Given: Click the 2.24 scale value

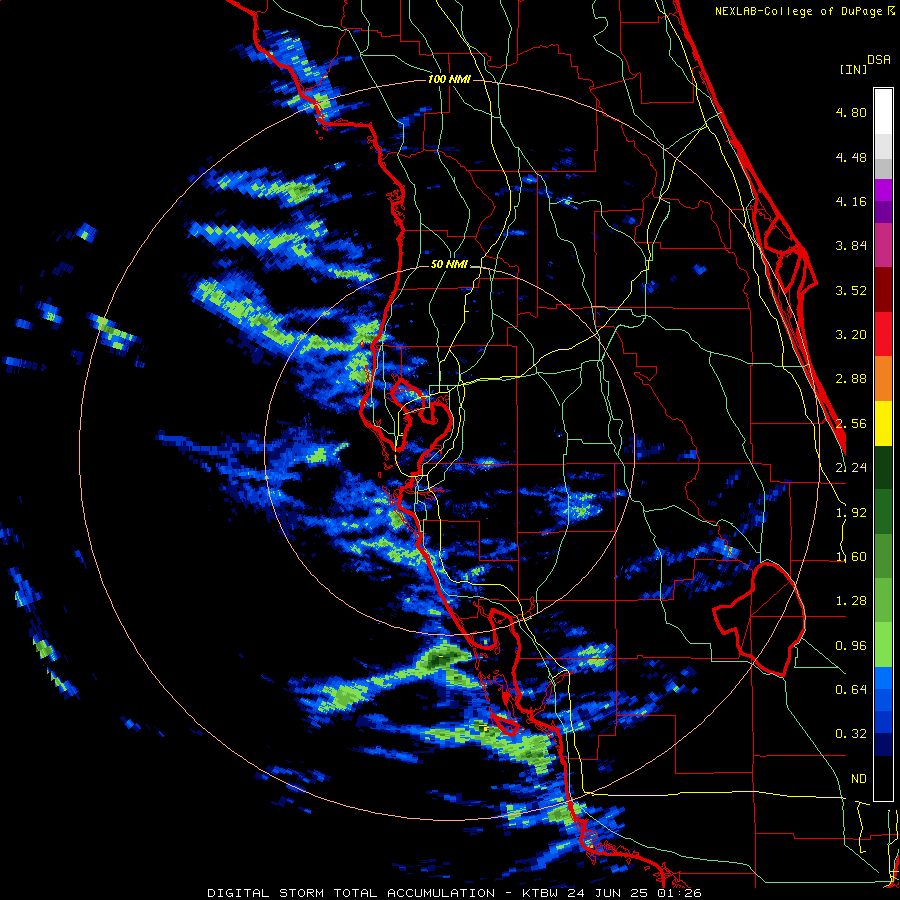Looking at the screenshot, I should pos(851,468).
